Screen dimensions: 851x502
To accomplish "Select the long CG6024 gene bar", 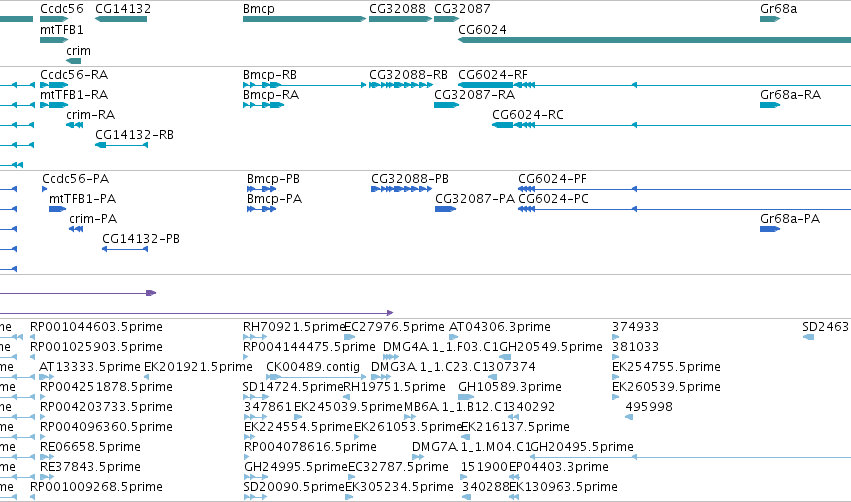I will point(655,40).
